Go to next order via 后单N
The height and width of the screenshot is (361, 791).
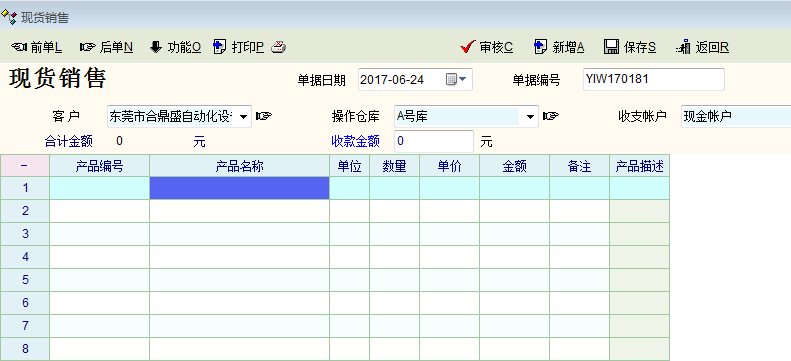tap(106, 47)
